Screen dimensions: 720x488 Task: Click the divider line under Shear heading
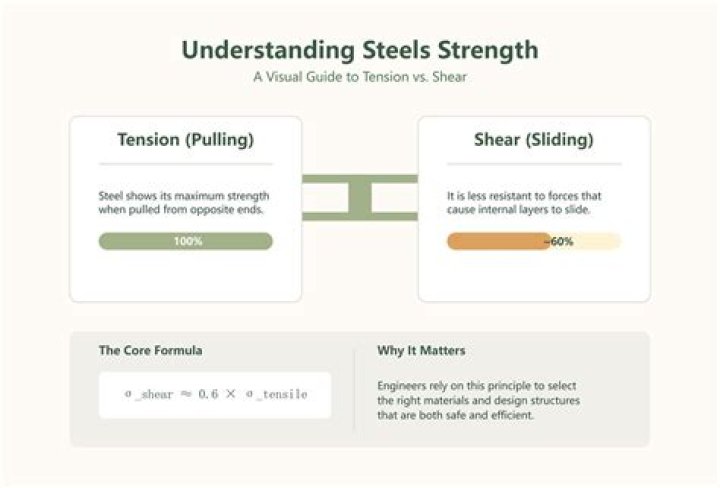point(534,163)
